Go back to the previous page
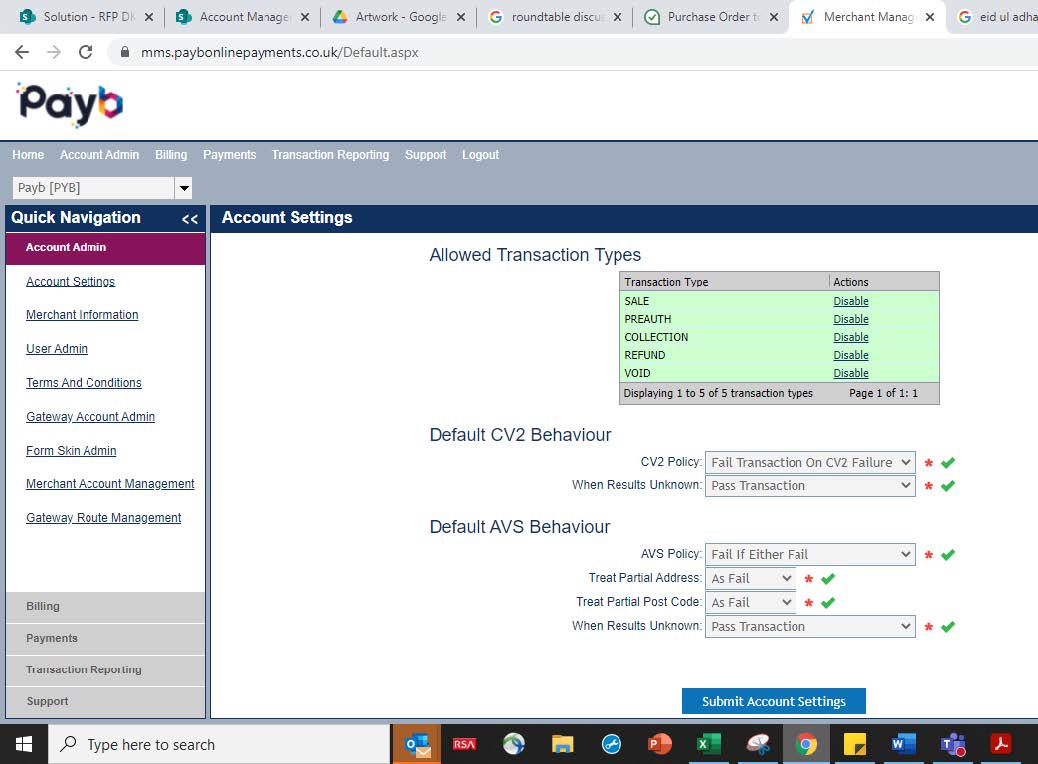The width and height of the screenshot is (1038, 764). (x=22, y=52)
